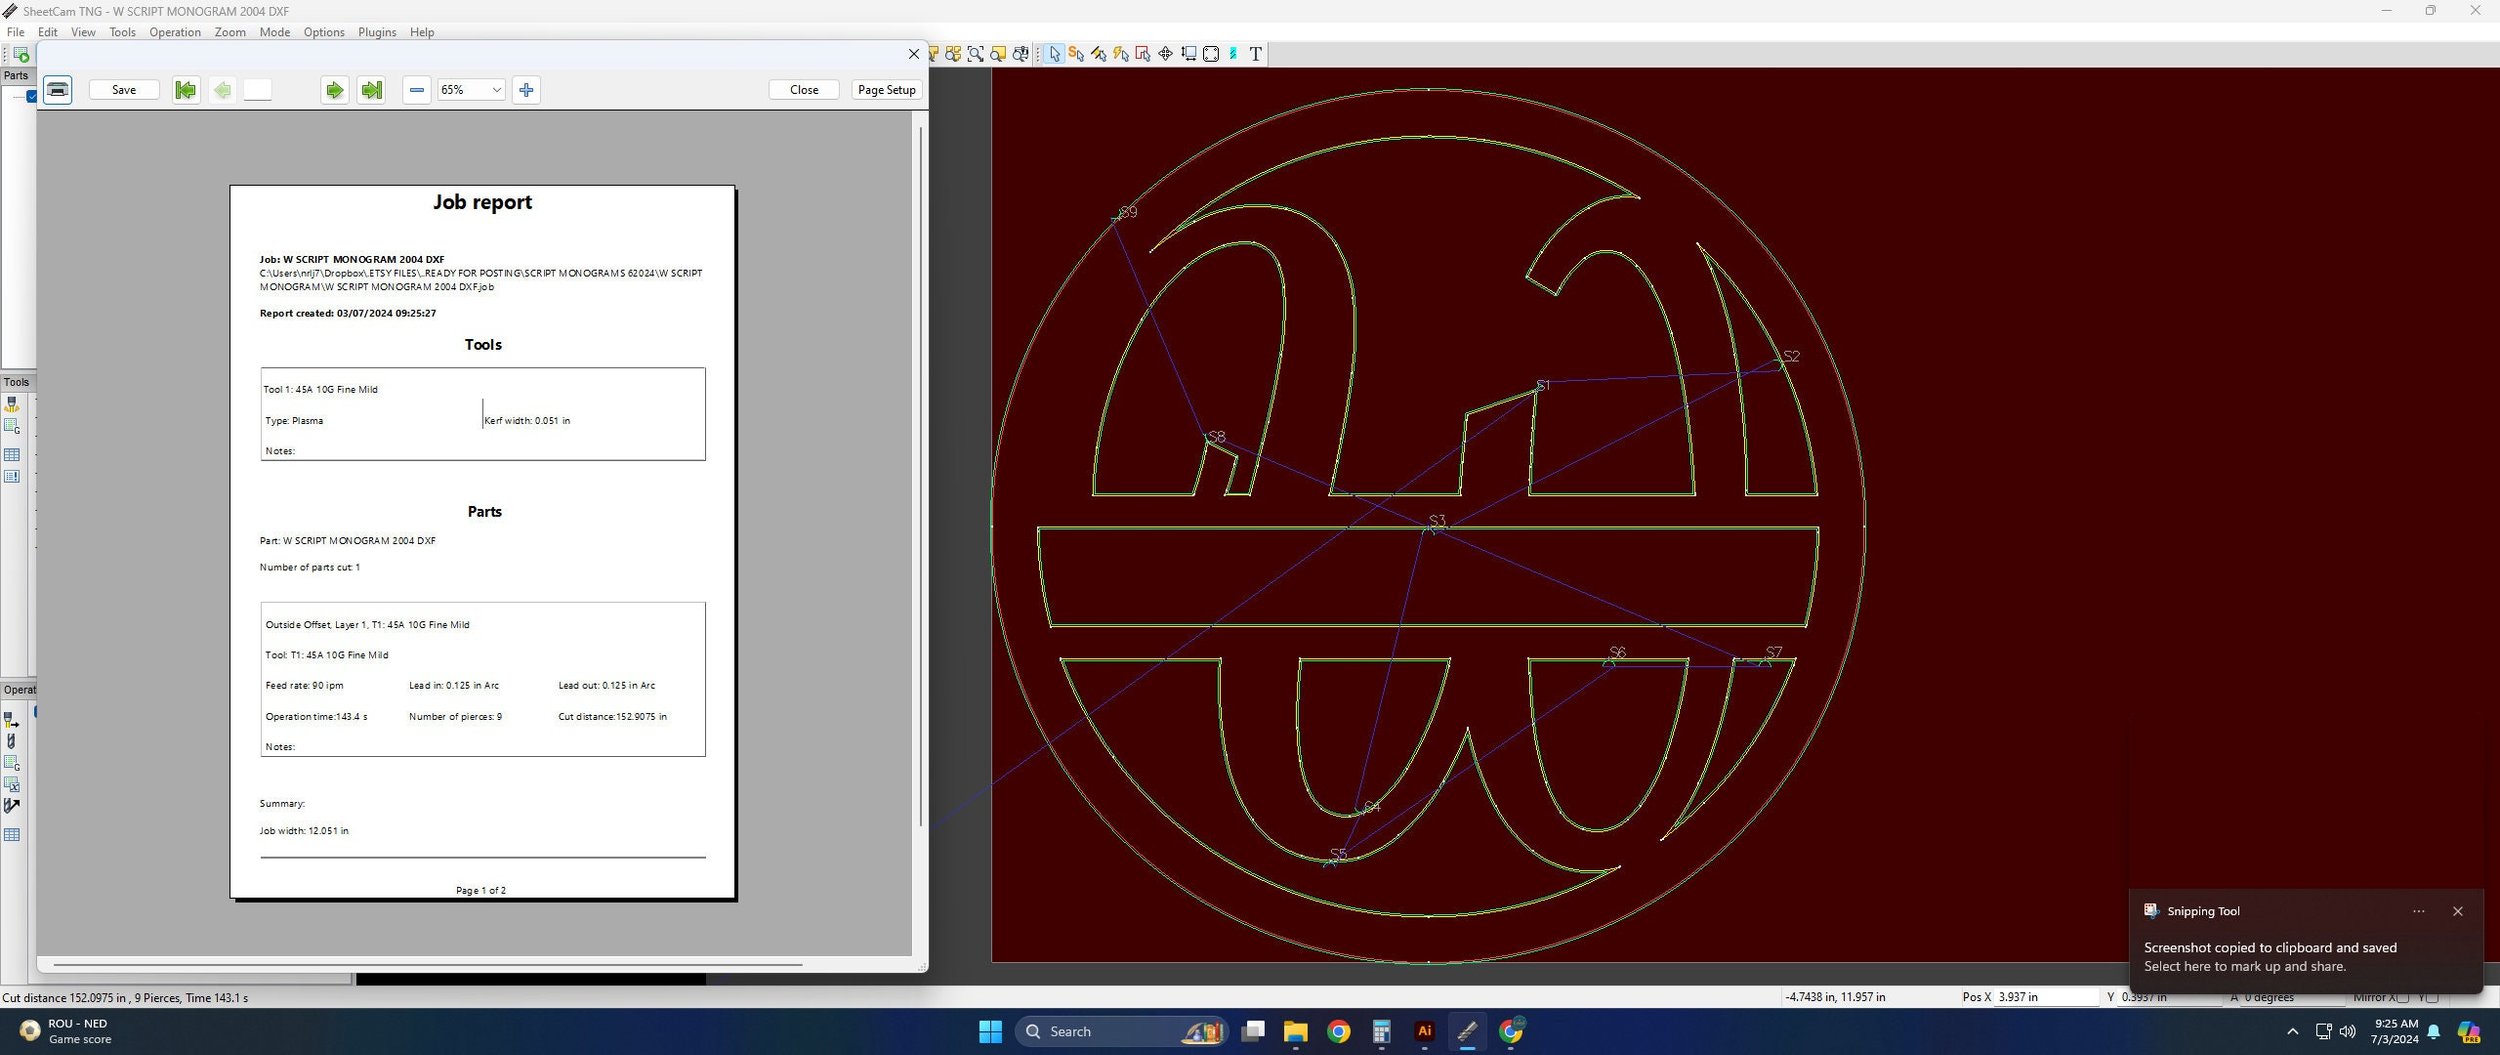Screen dimensions: 2500x1055
Task: Select the Text tool T icon
Action: coord(1256,54)
